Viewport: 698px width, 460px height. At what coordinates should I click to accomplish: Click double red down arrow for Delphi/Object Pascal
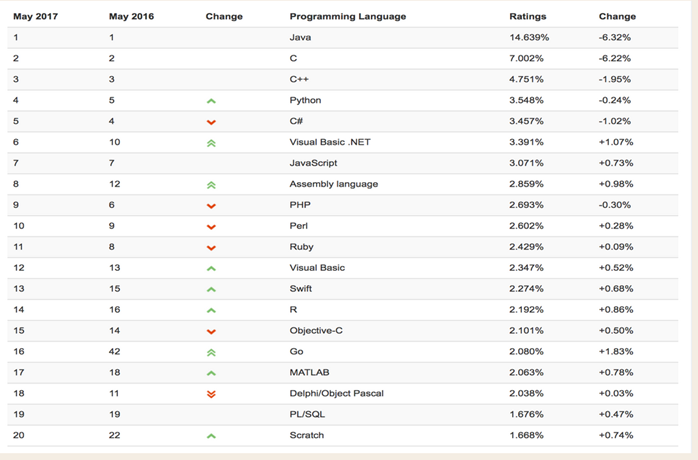pos(211,394)
